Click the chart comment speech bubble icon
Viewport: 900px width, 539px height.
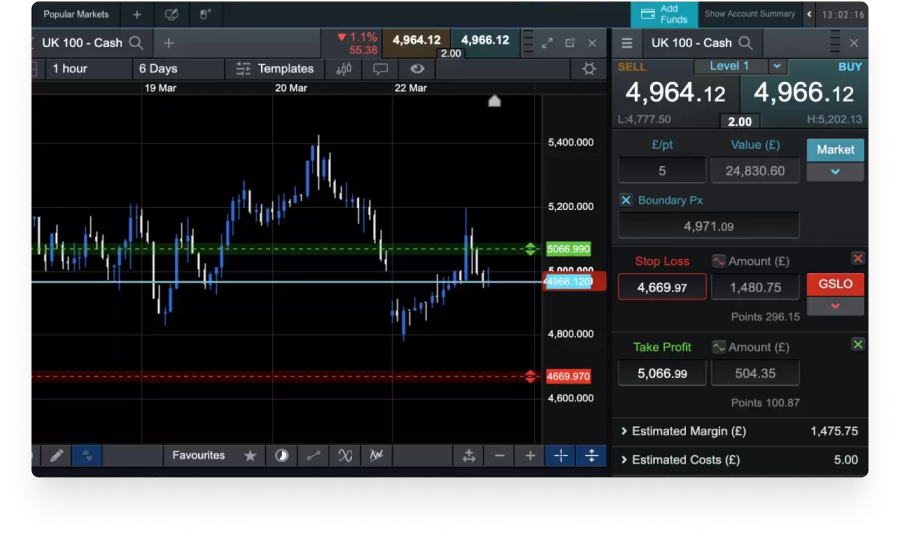pos(380,69)
